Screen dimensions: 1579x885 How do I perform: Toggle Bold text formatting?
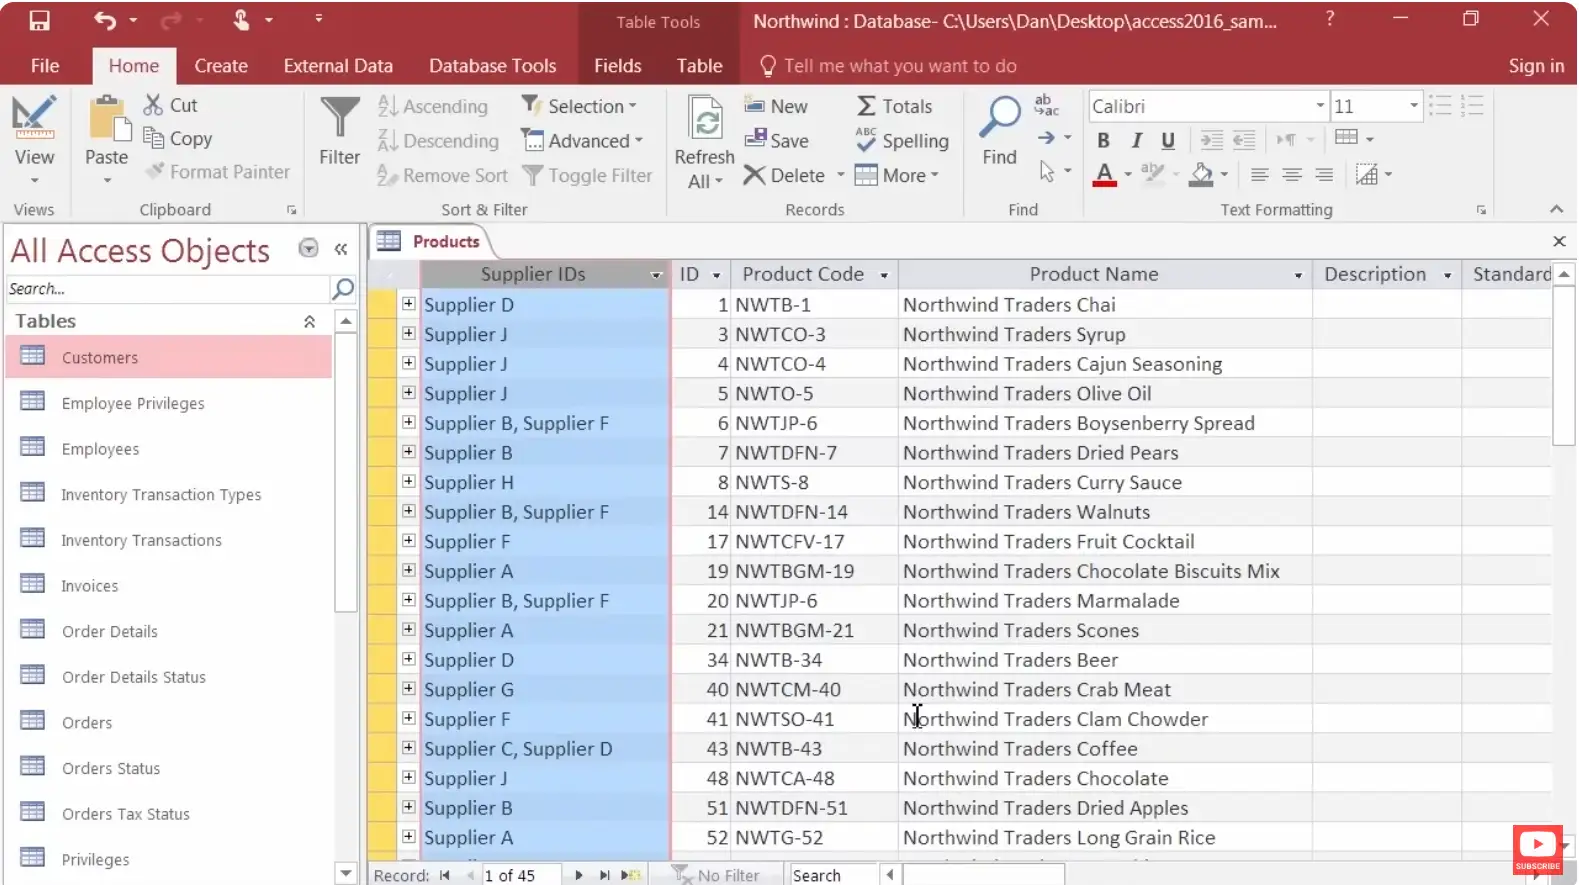pyautogui.click(x=1103, y=141)
